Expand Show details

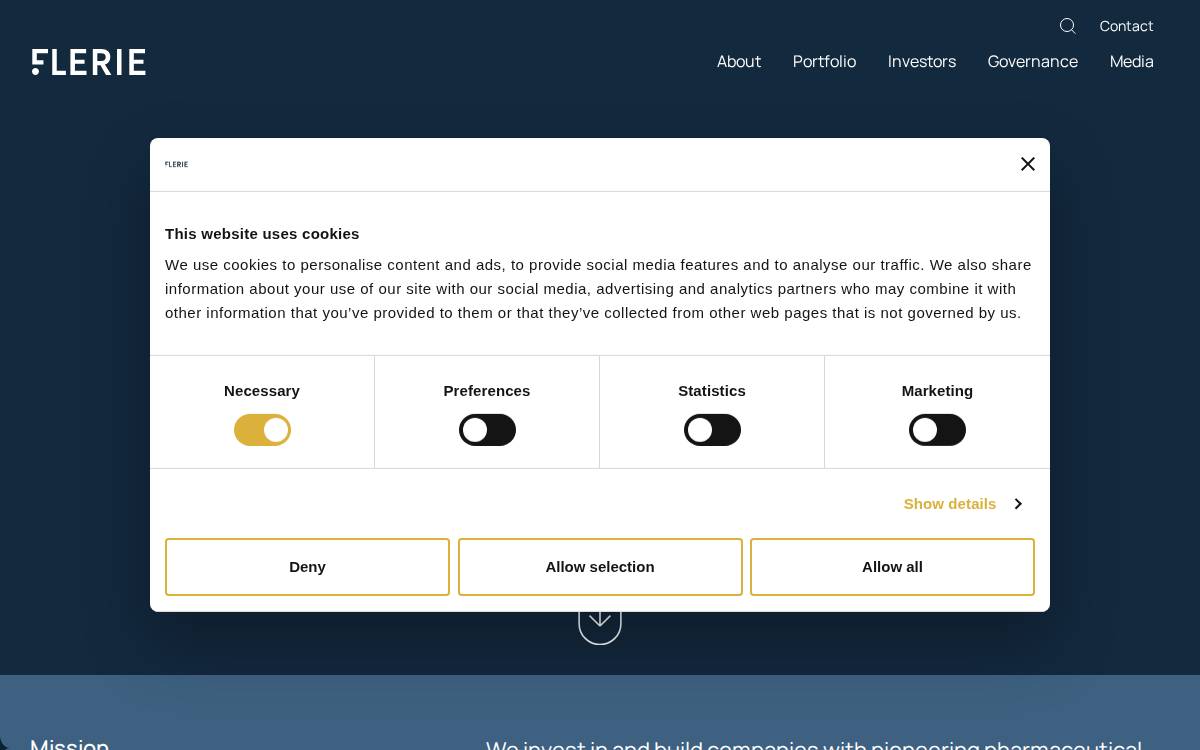point(962,503)
